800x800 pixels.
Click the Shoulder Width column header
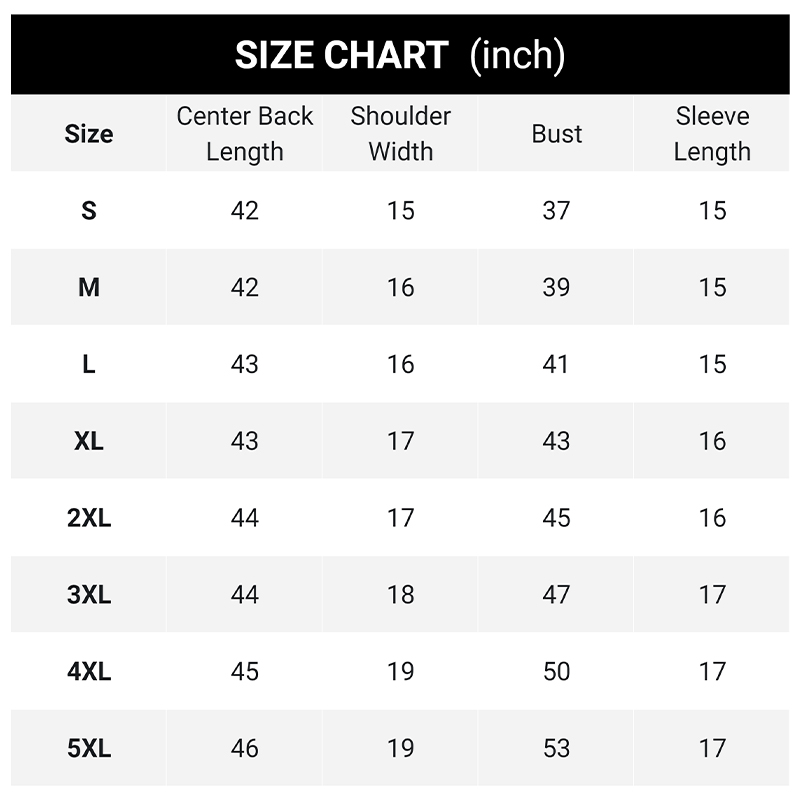click(x=401, y=134)
